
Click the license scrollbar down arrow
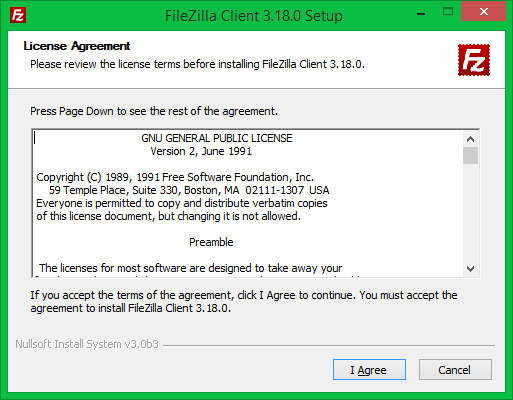click(470, 269)
